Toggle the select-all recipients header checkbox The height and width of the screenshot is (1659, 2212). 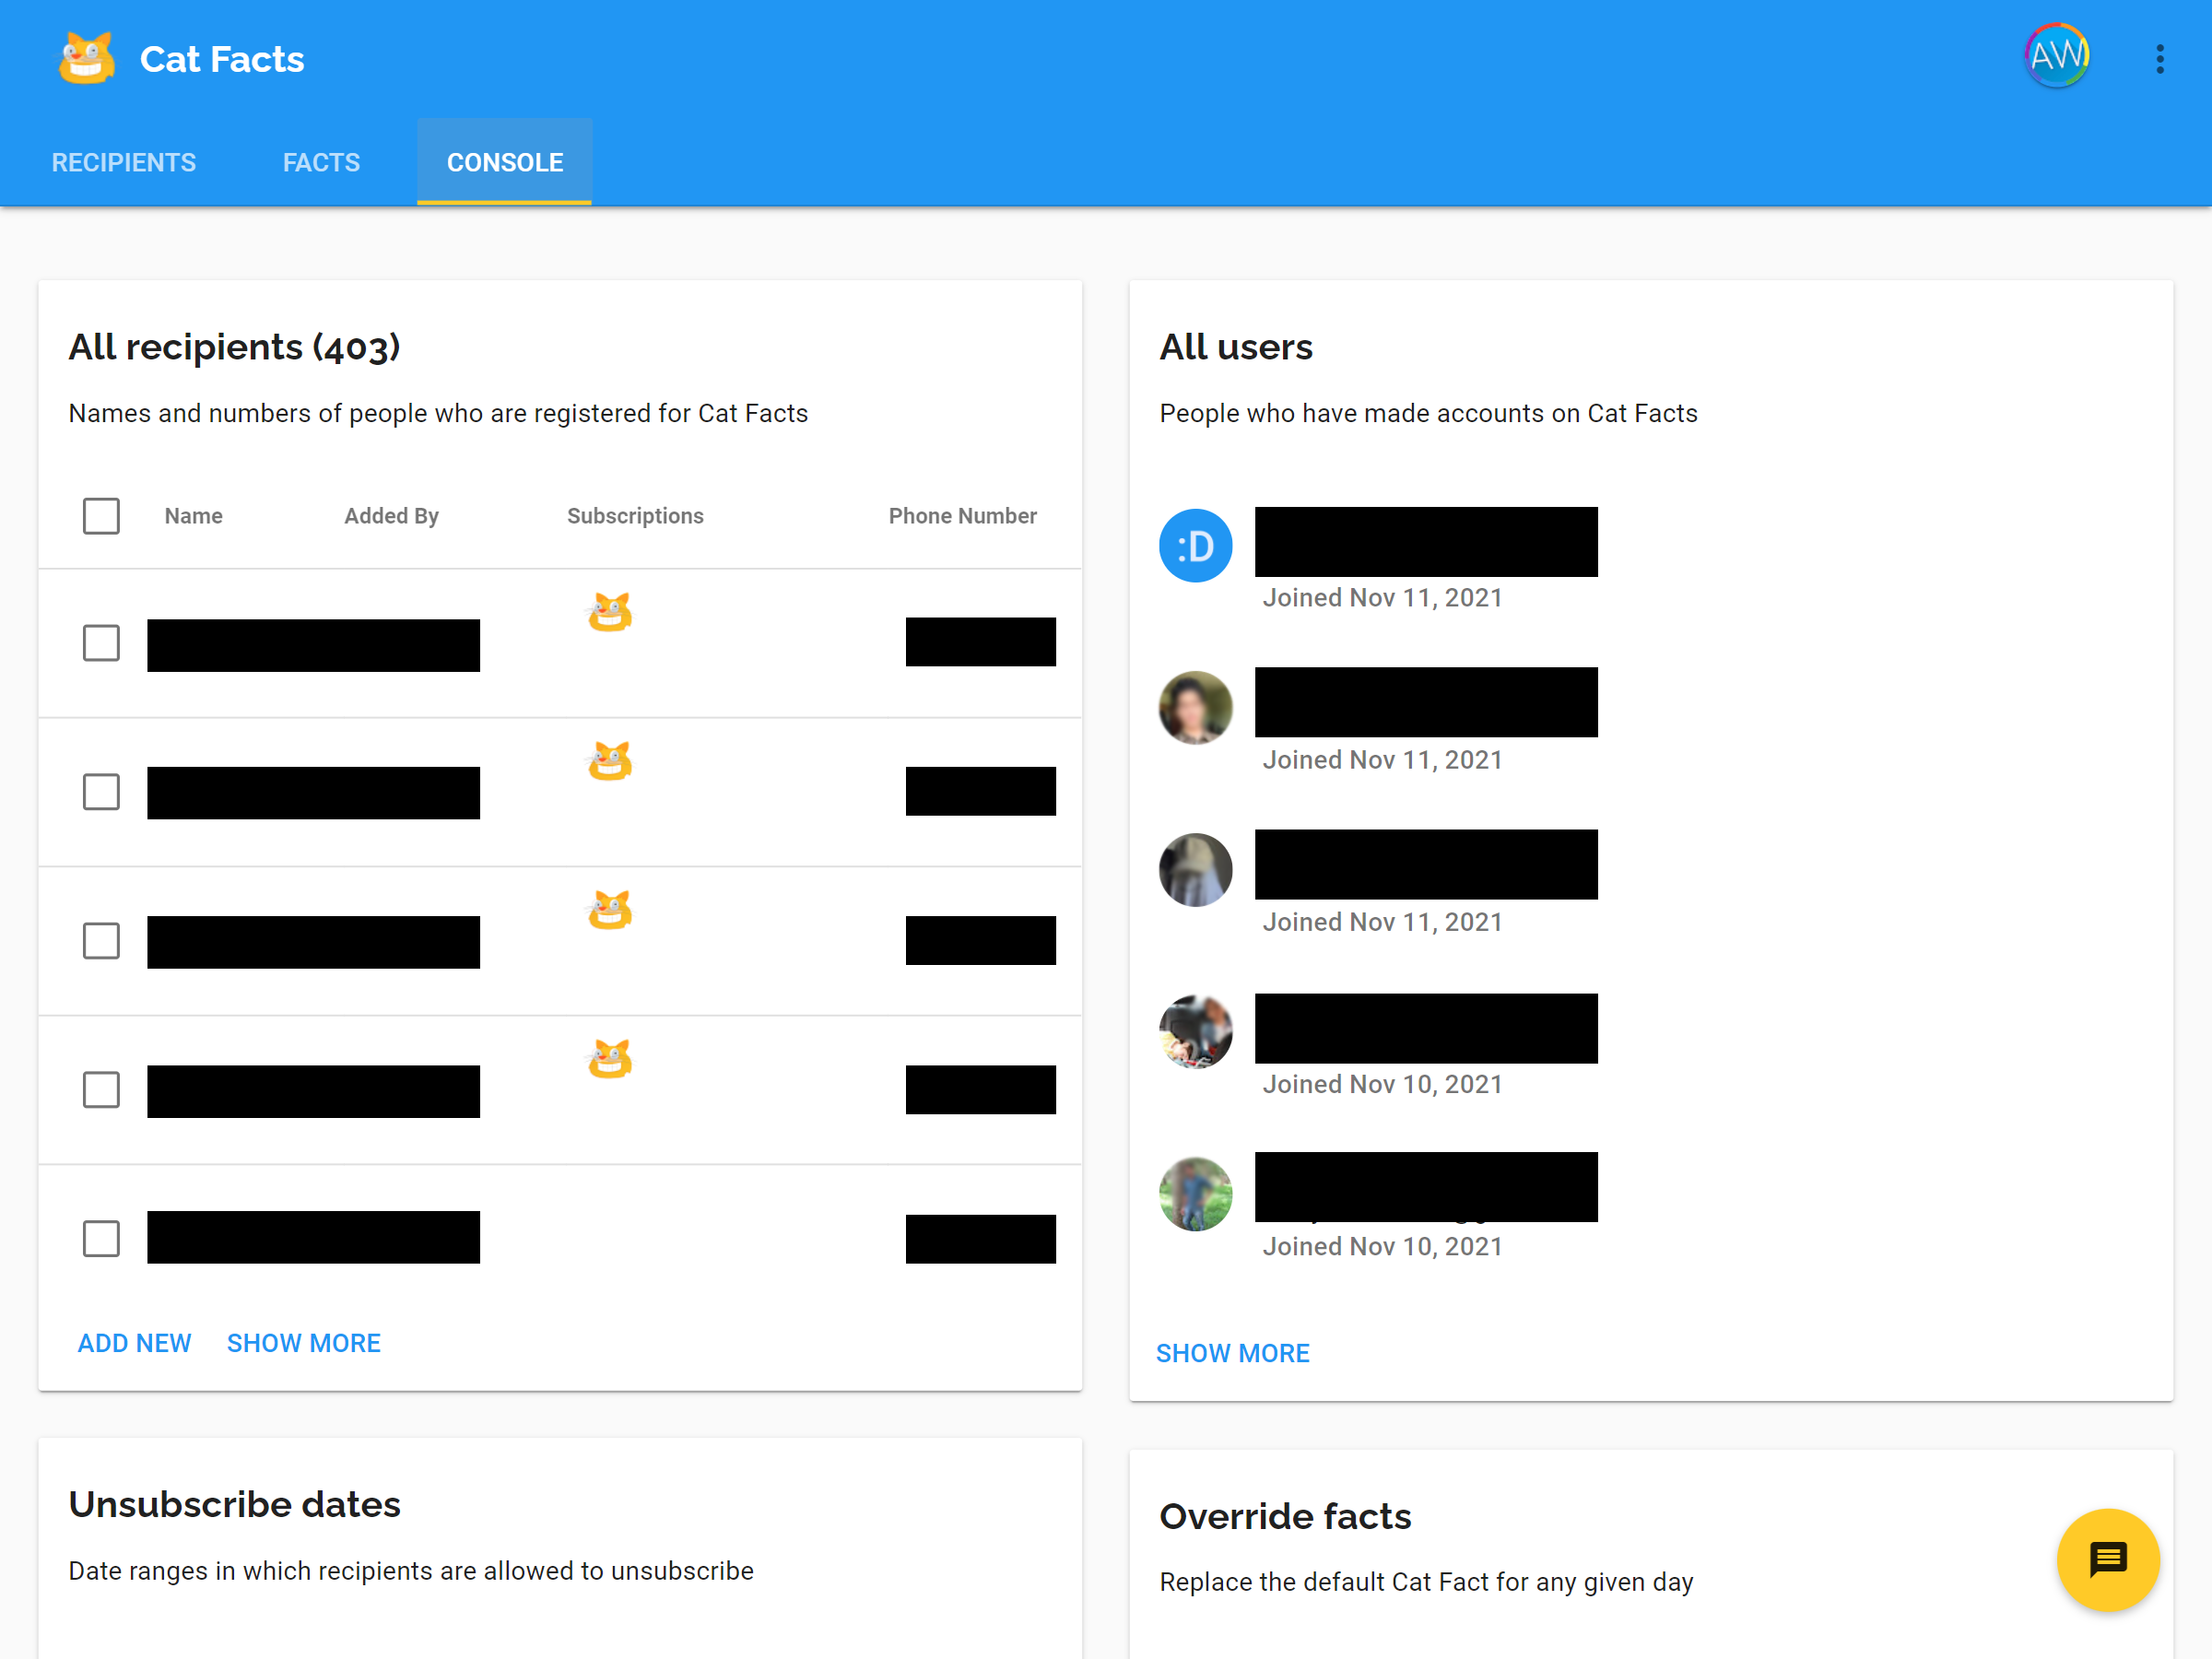pyautogui.click(x=101, y=516)
